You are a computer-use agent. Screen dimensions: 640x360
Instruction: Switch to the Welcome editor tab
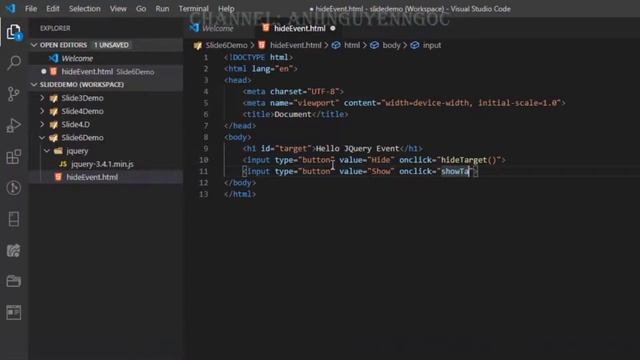pos(218,28)
